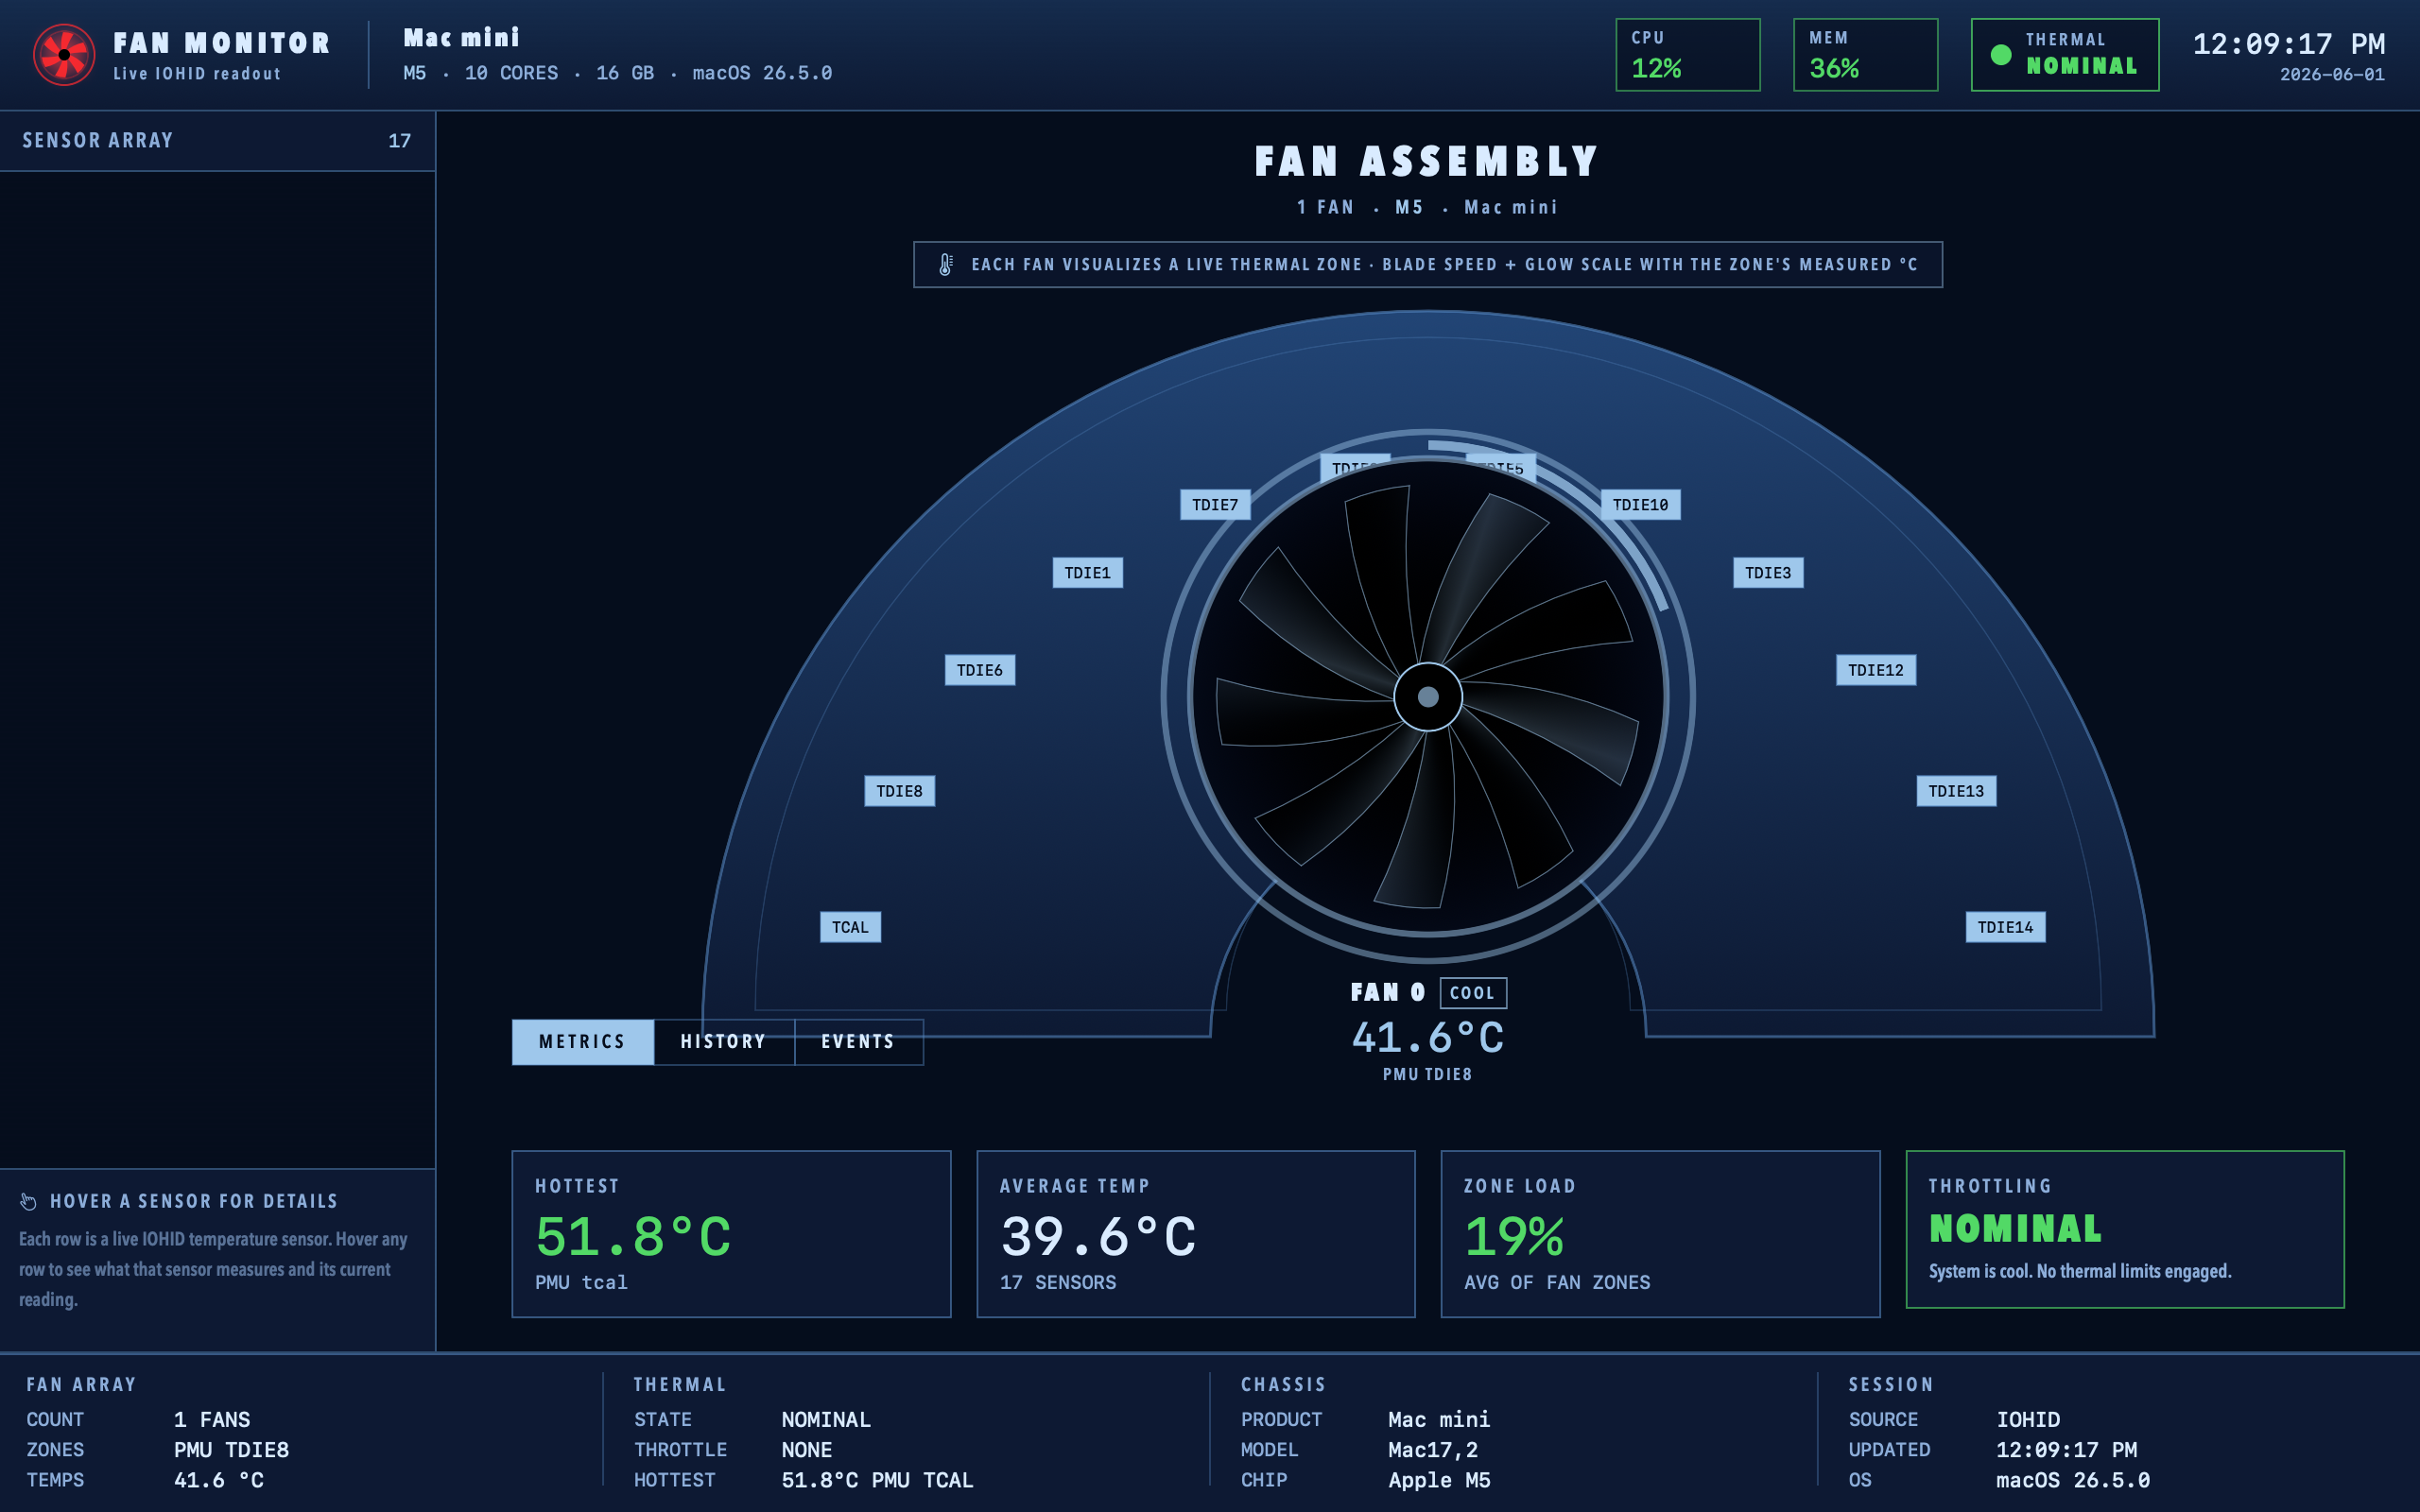This screenshot has width=2420, height=1512.
Task: Click the footer Source value IOHID
Action: 2028,1420
